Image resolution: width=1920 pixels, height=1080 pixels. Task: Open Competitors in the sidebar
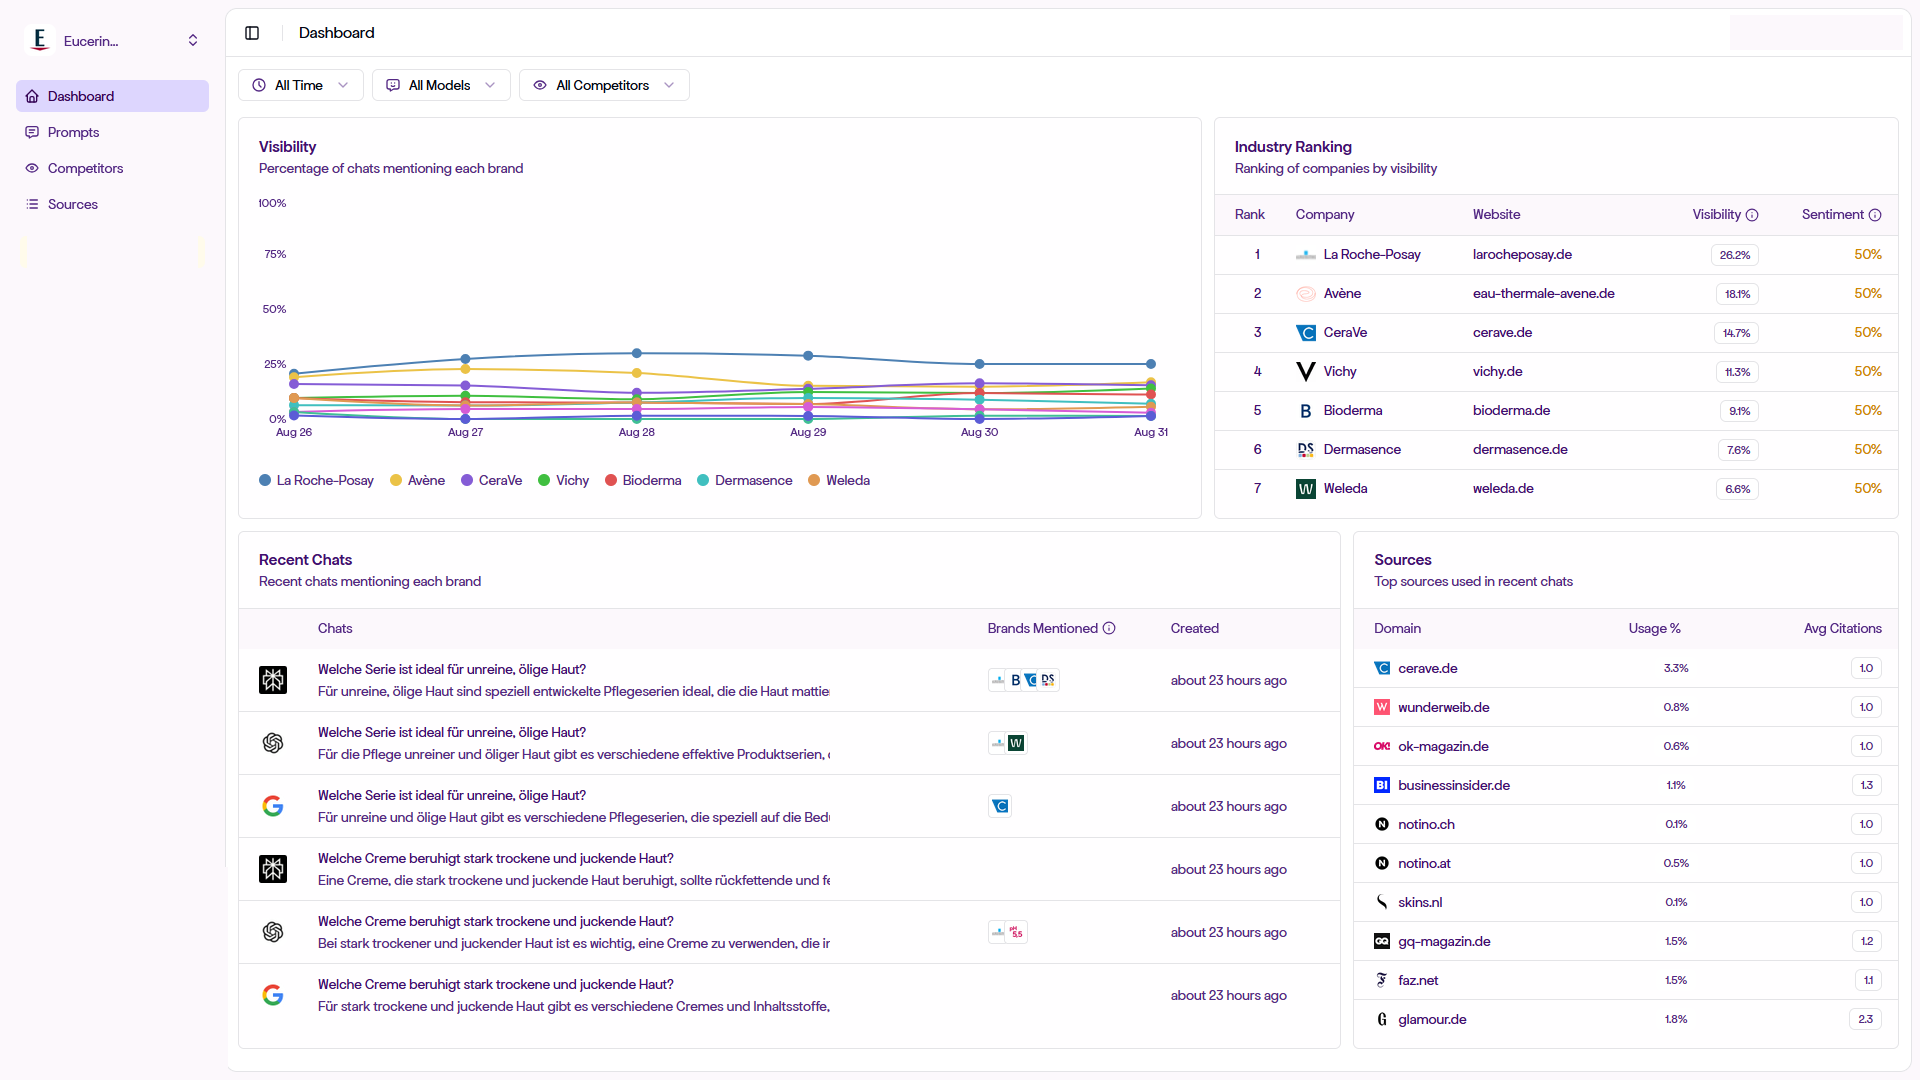click(112, 168)
